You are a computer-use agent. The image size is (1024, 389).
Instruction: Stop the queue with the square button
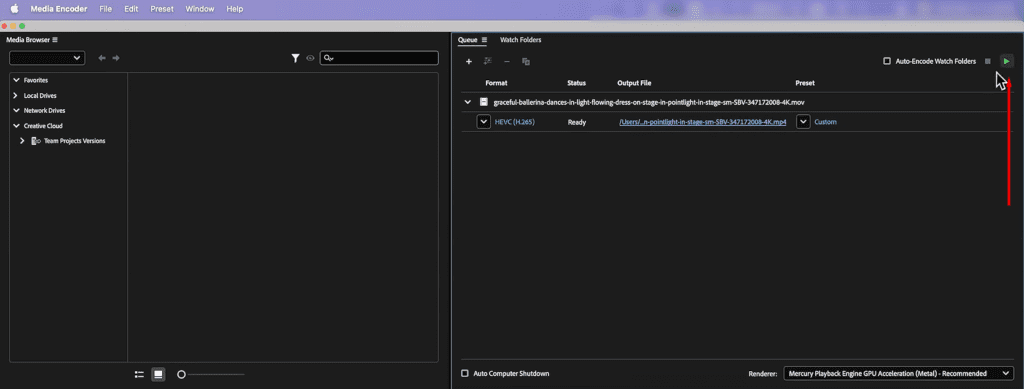click(x=987, y=61)
